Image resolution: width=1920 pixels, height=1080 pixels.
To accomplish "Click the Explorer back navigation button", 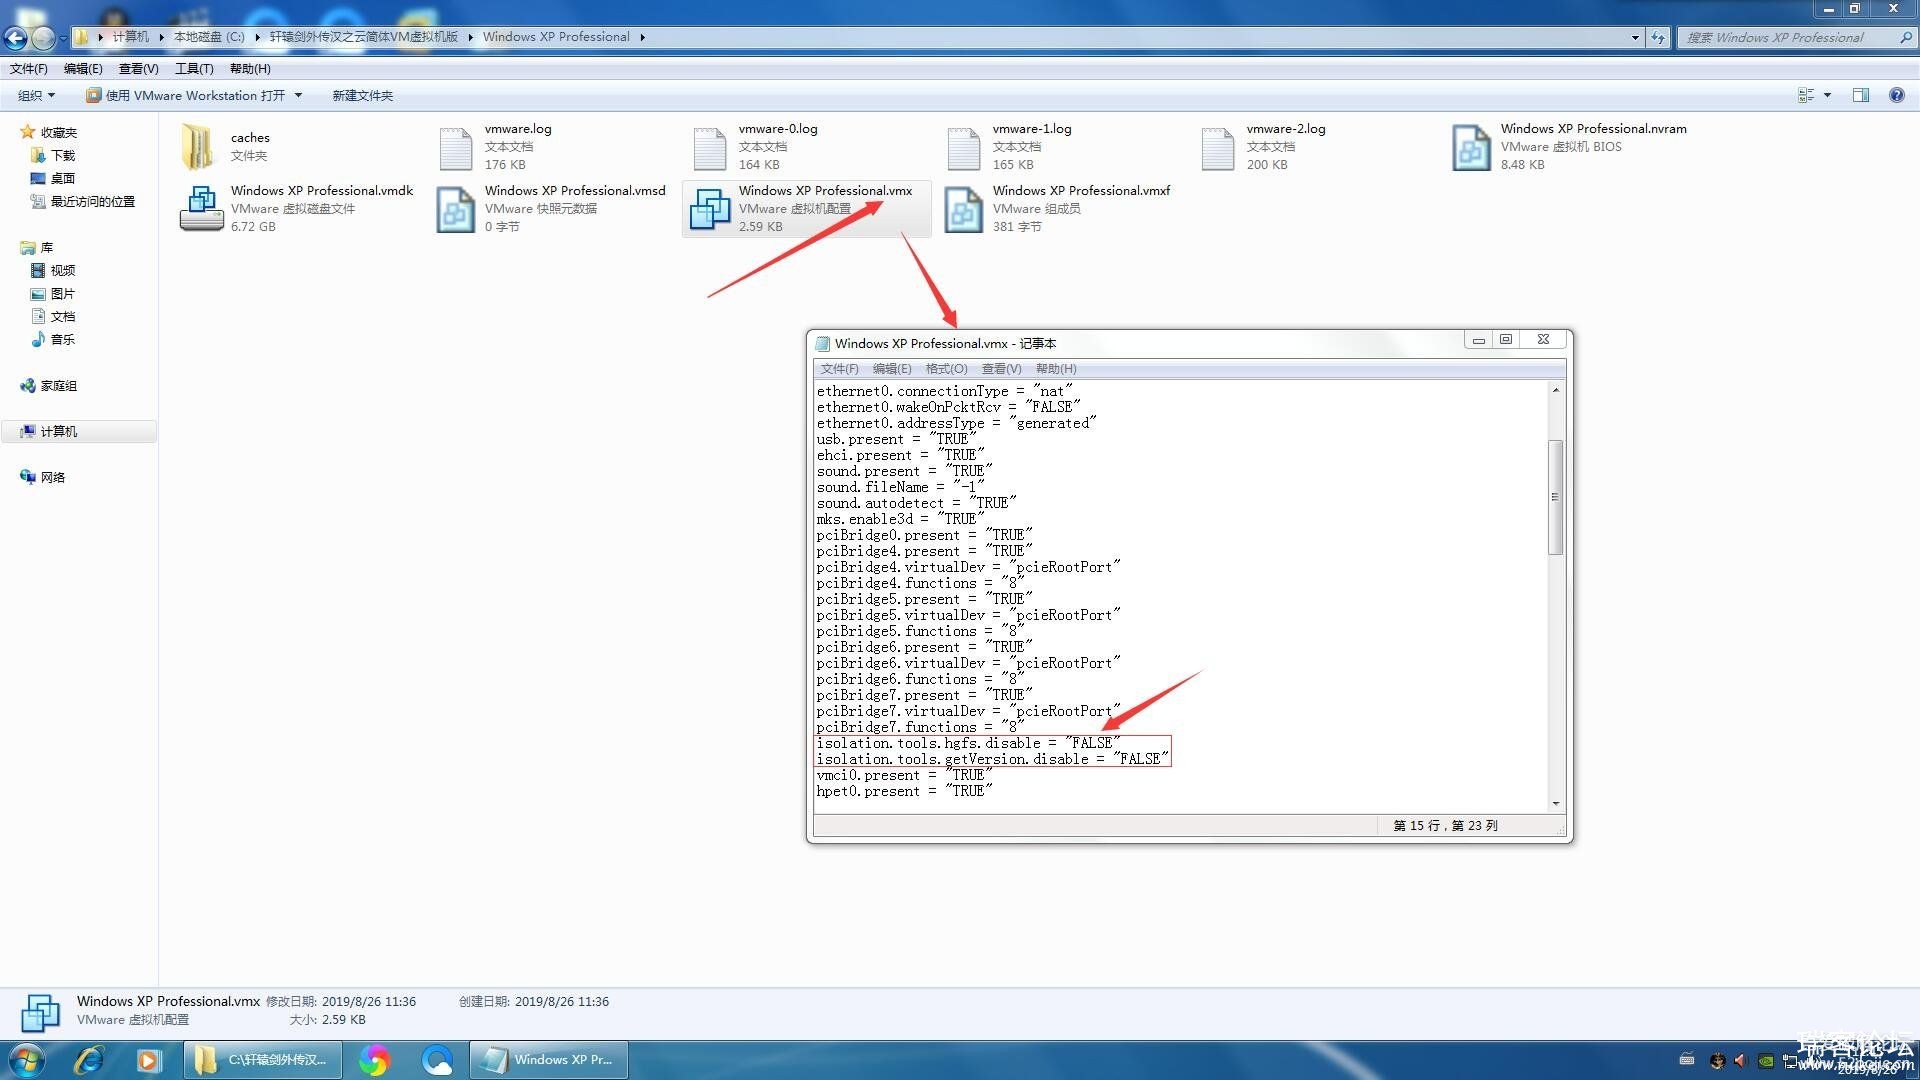I will [16, 38].
